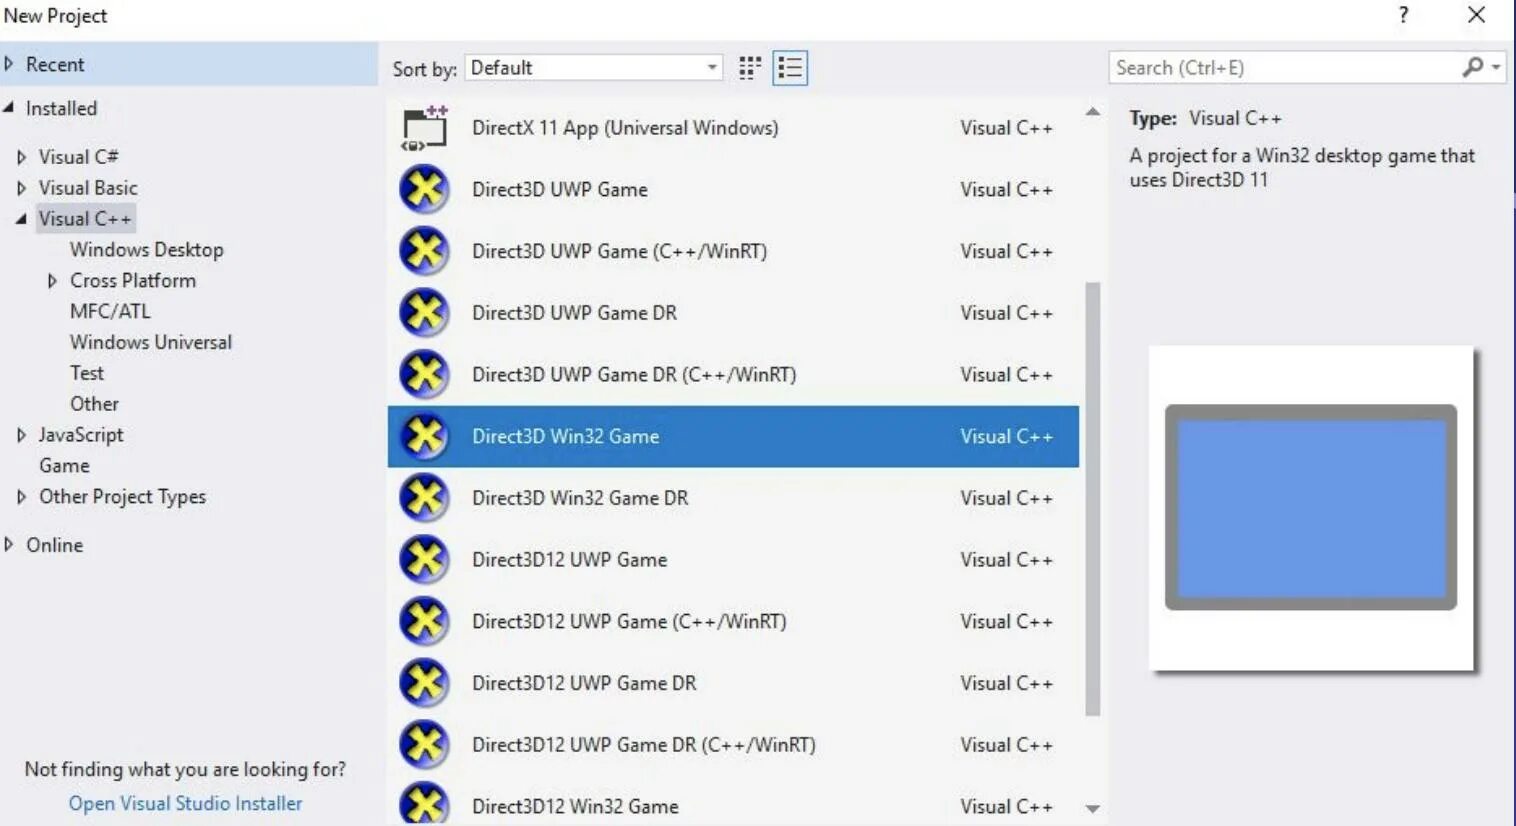The height and width of the screenshot is (826, 1516).
Task: Expand the Online section
Action: click(9, 545)
